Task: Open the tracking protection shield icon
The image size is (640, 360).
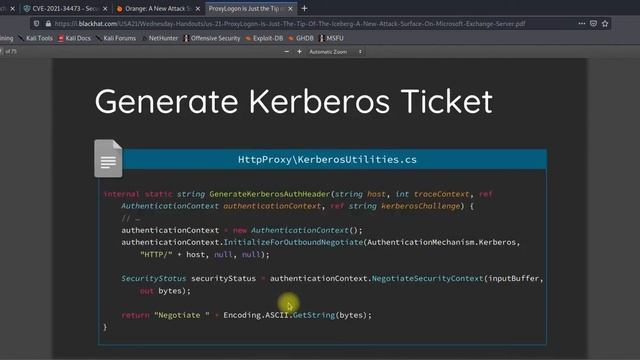Action: point(37,24)
